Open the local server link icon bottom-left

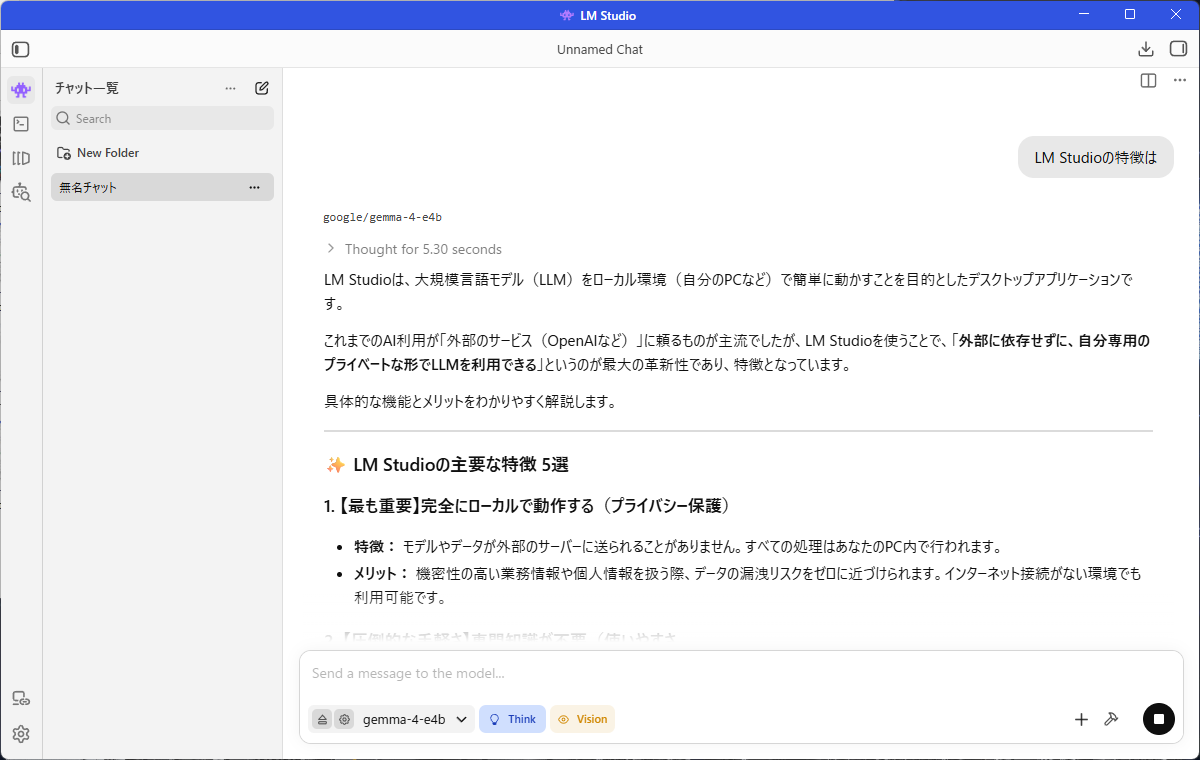coord(21,698)
